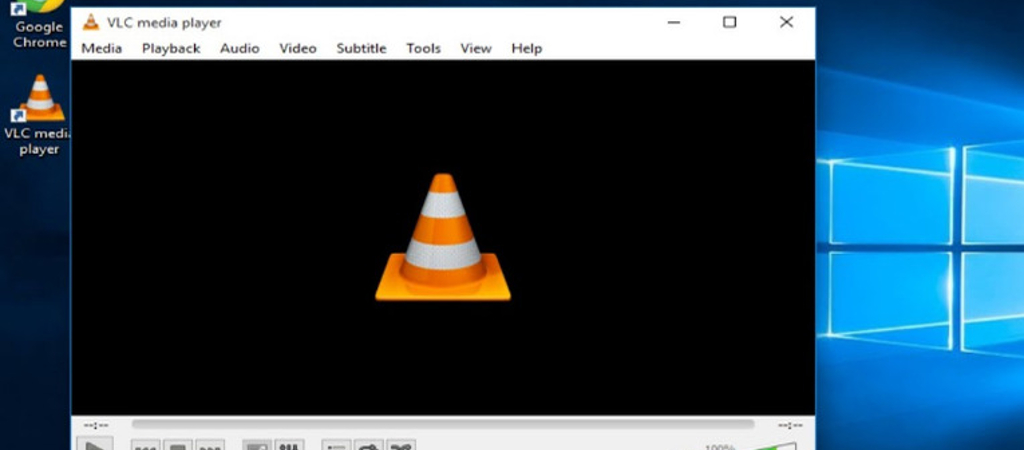Open the Subtitle menu
The image size is (1024, 450).
click(x=361, y=48)
